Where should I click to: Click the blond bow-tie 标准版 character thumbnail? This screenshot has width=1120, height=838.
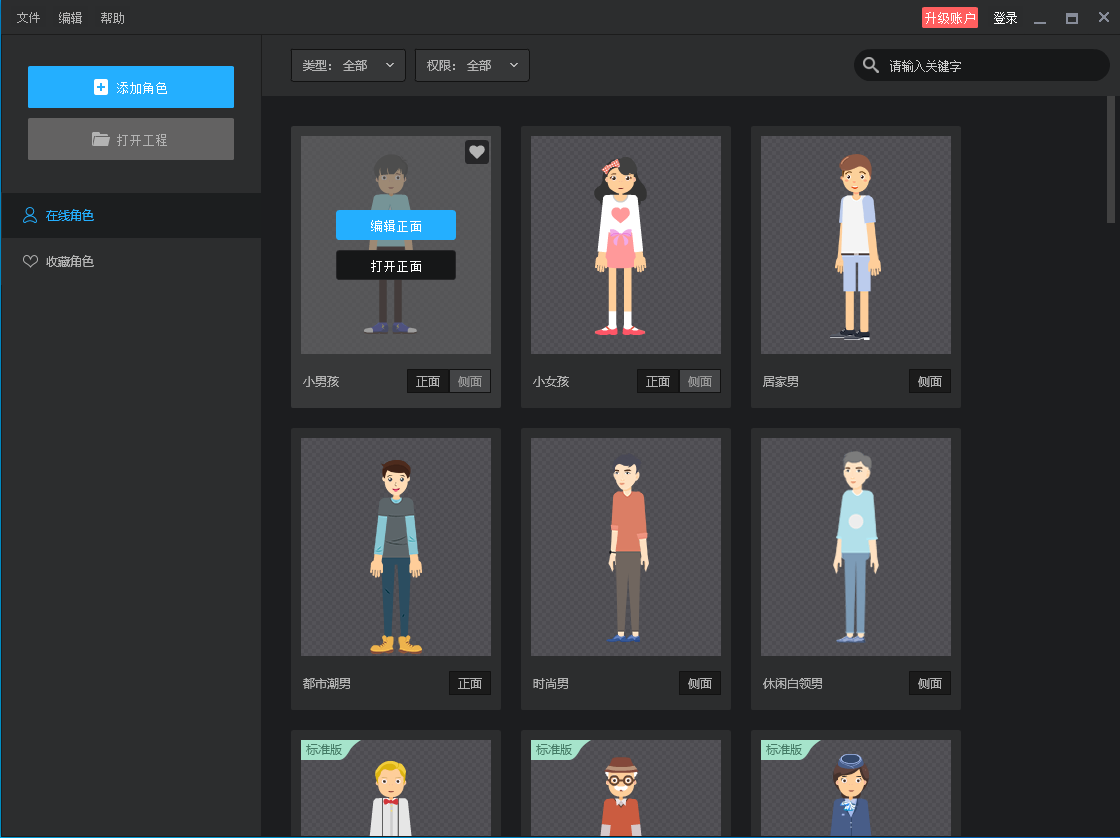396,788
